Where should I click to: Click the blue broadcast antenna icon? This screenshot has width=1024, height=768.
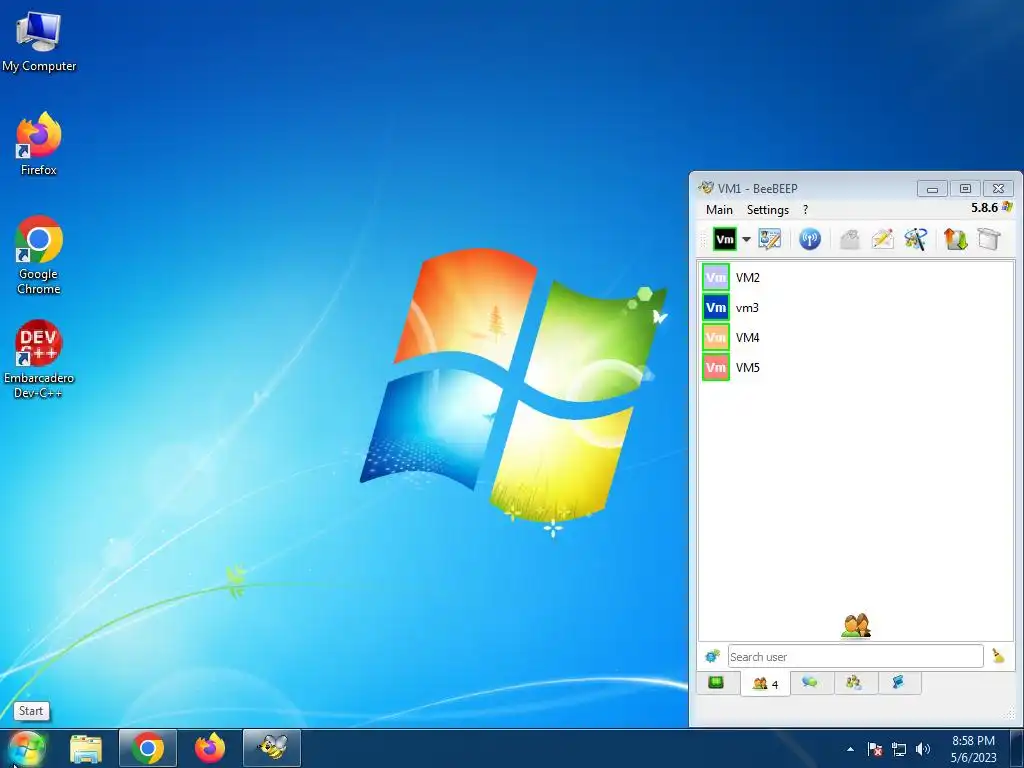pyautogui.click(x=810, y=239)
